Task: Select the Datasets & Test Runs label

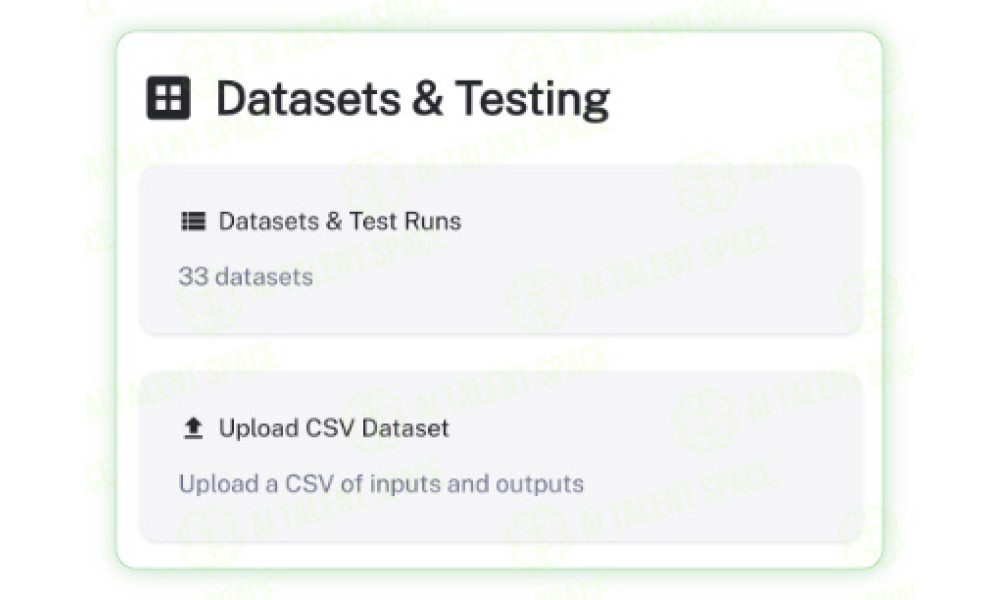Action: tap(340, 221)
